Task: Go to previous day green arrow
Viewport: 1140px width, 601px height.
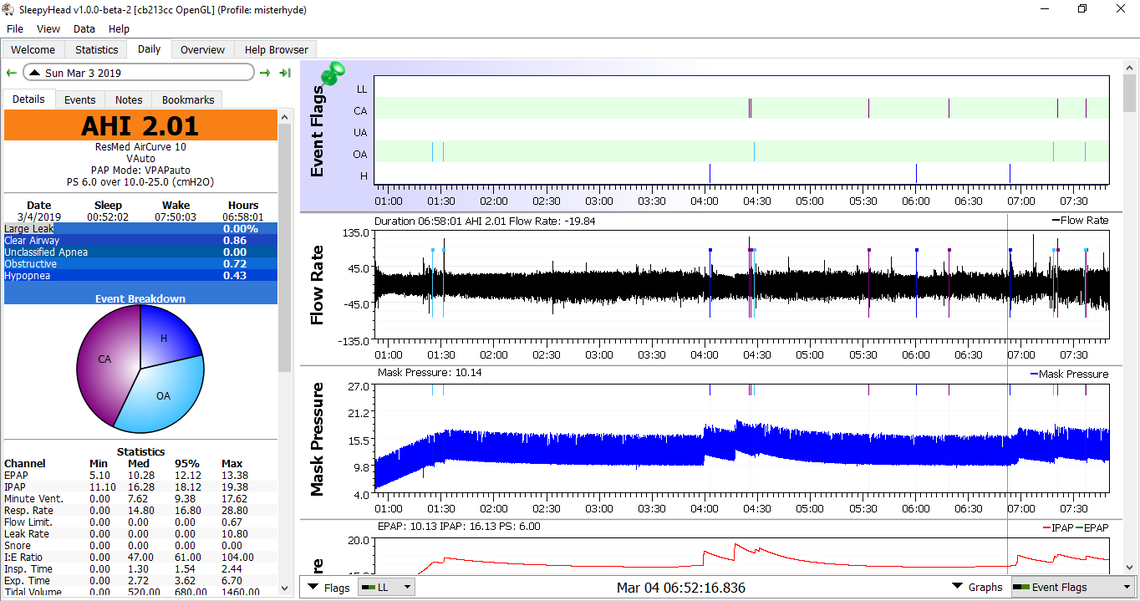Action: coord(12,73)
